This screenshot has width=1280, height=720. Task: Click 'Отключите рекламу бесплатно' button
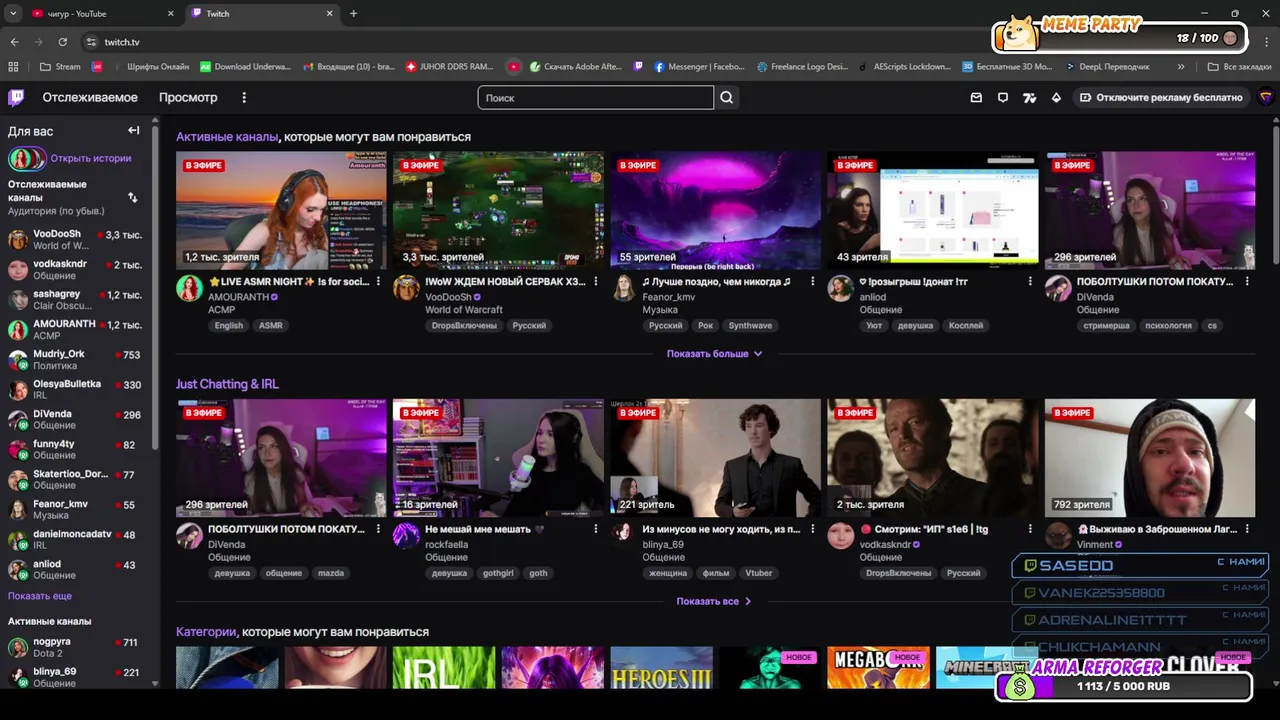tap(1161, 97)
